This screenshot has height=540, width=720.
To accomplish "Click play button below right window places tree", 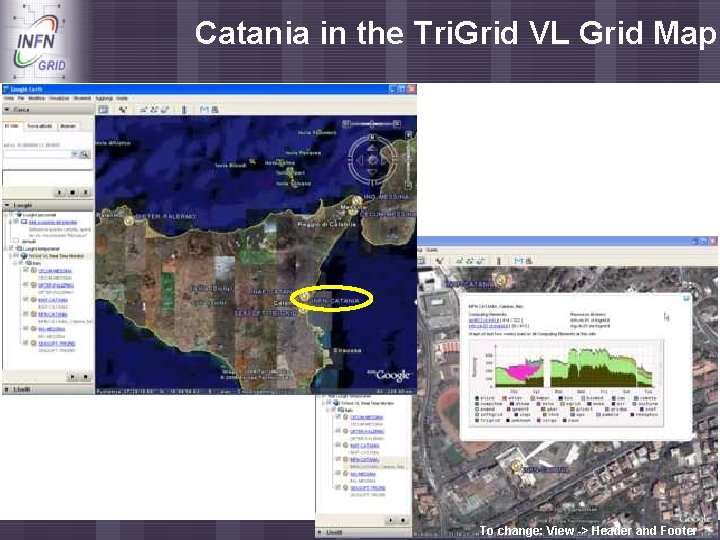I will click(391, 520).
